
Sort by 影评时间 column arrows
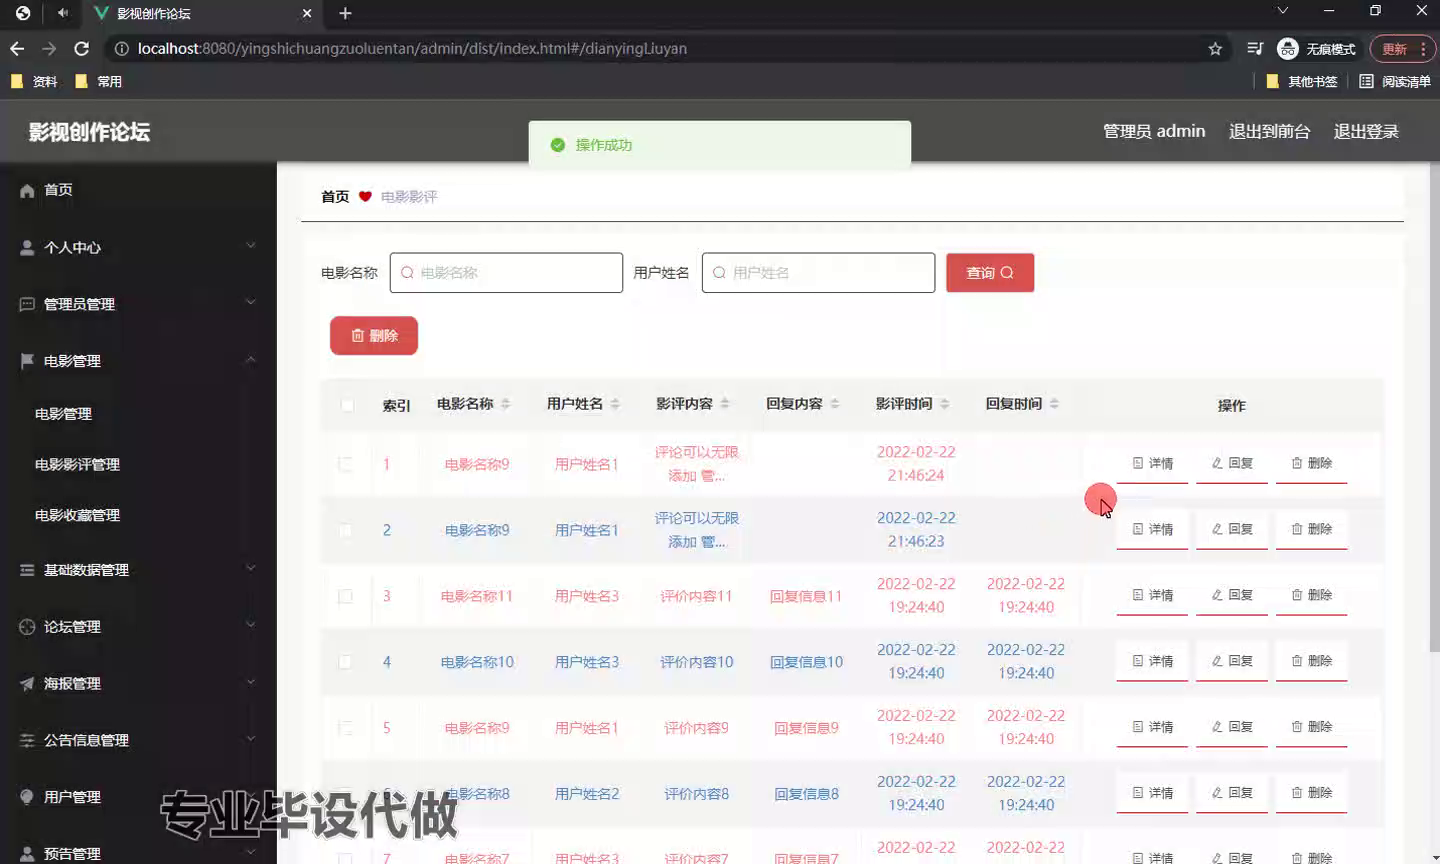pos(945,404)
